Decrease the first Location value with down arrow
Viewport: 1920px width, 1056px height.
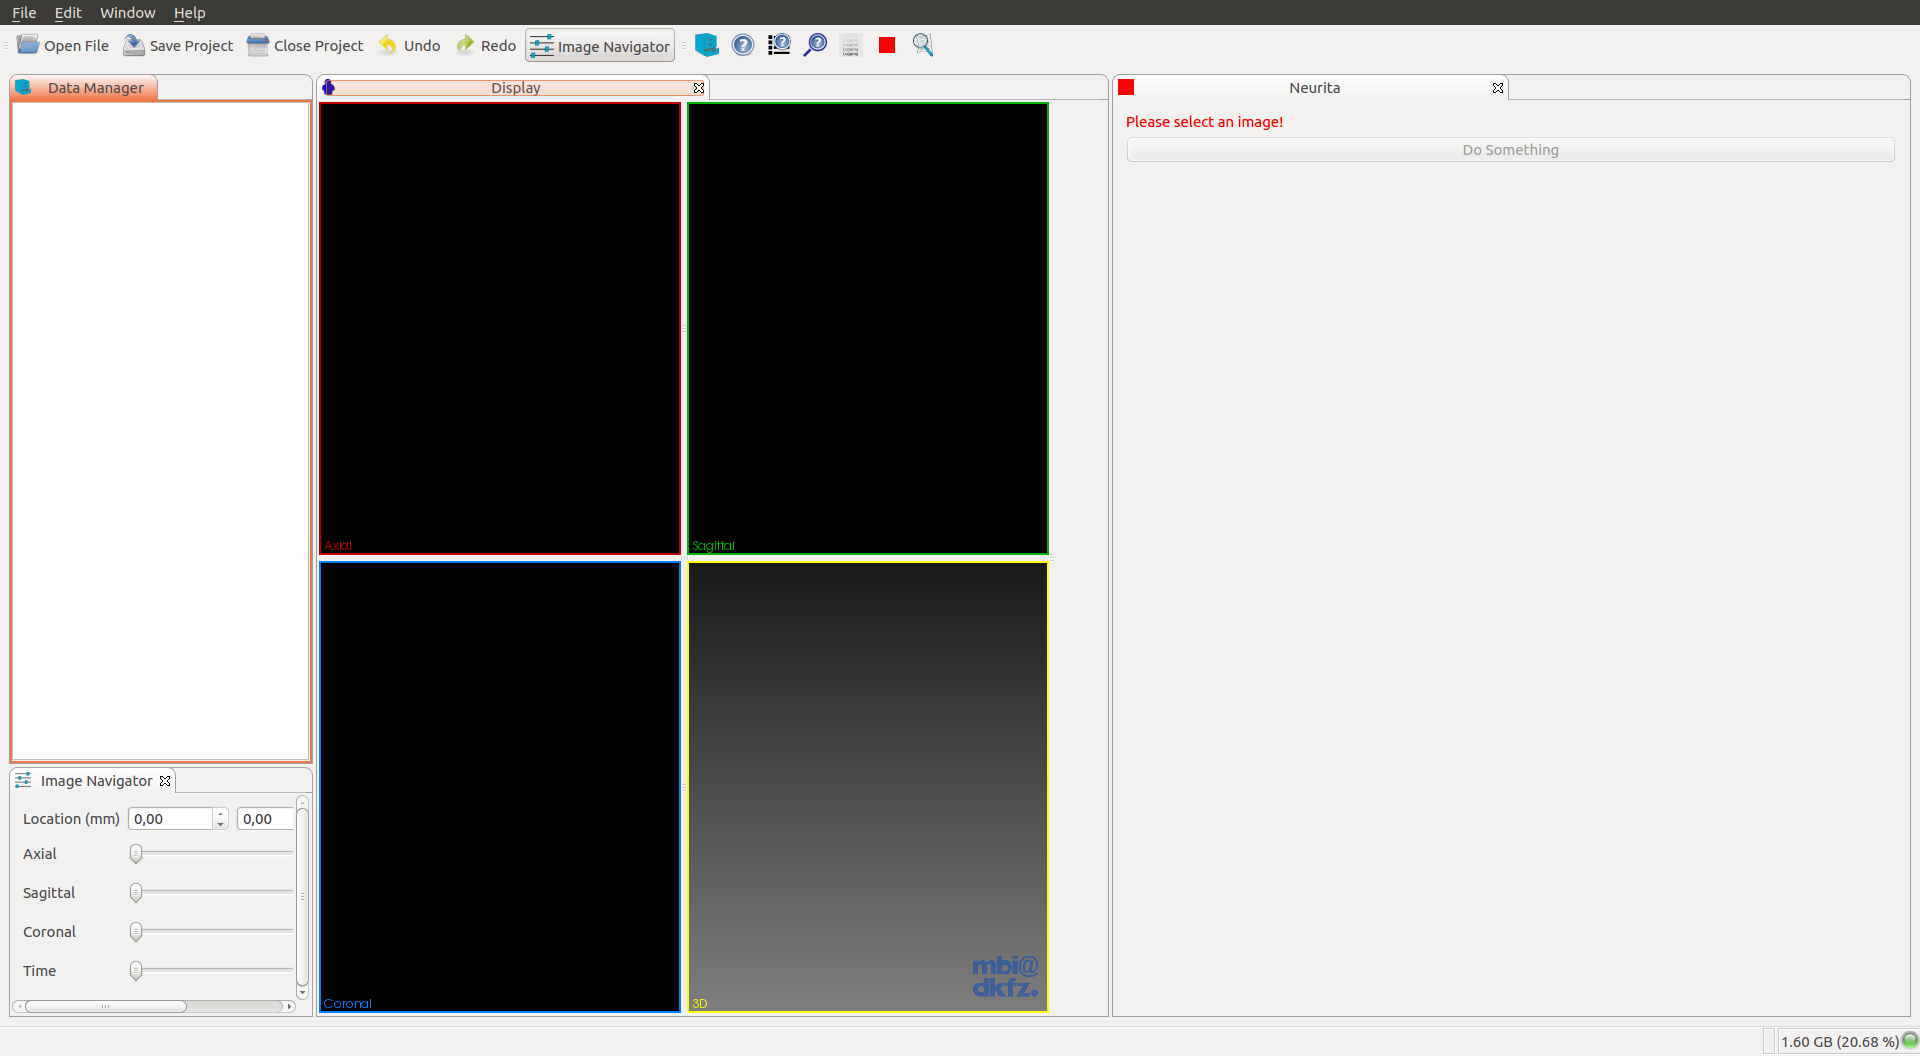221,825
